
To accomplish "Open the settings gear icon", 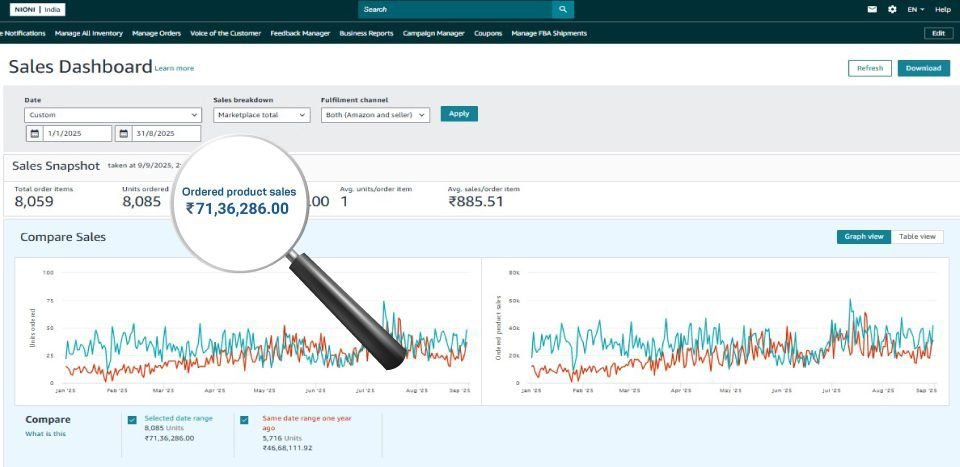I will click(892, 9).
